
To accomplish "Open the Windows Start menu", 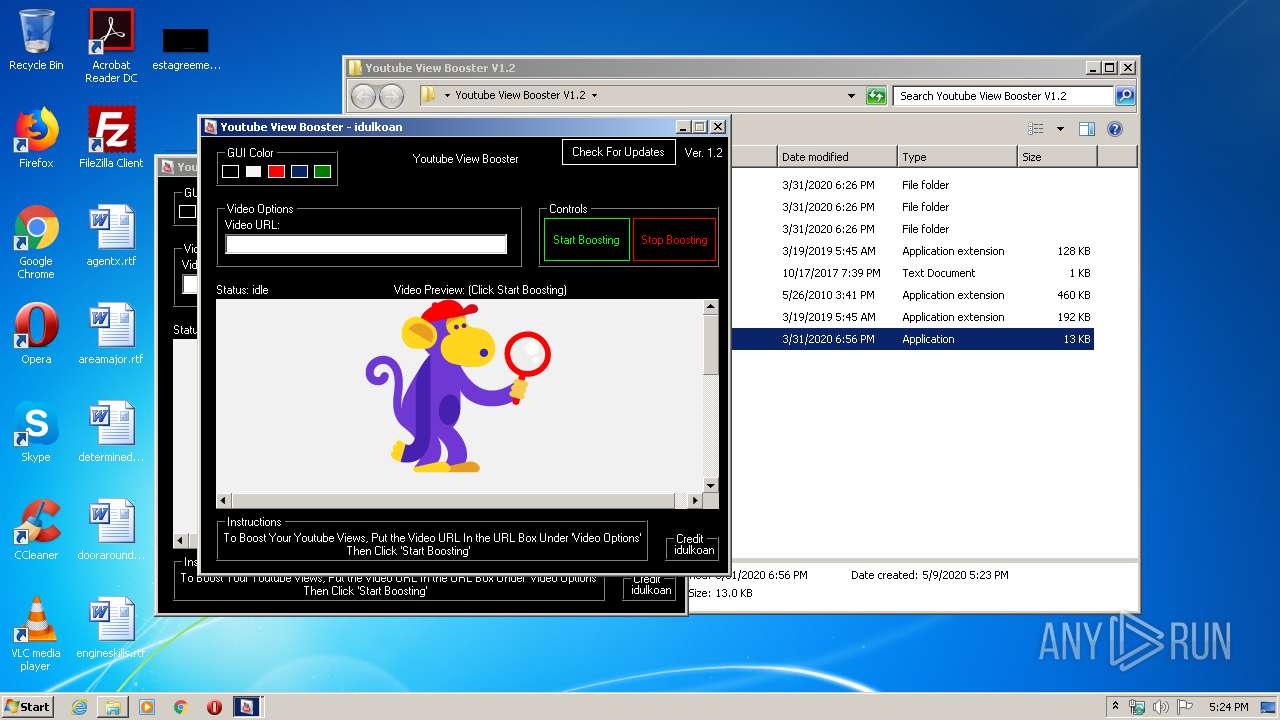I will tap(27, 707).
